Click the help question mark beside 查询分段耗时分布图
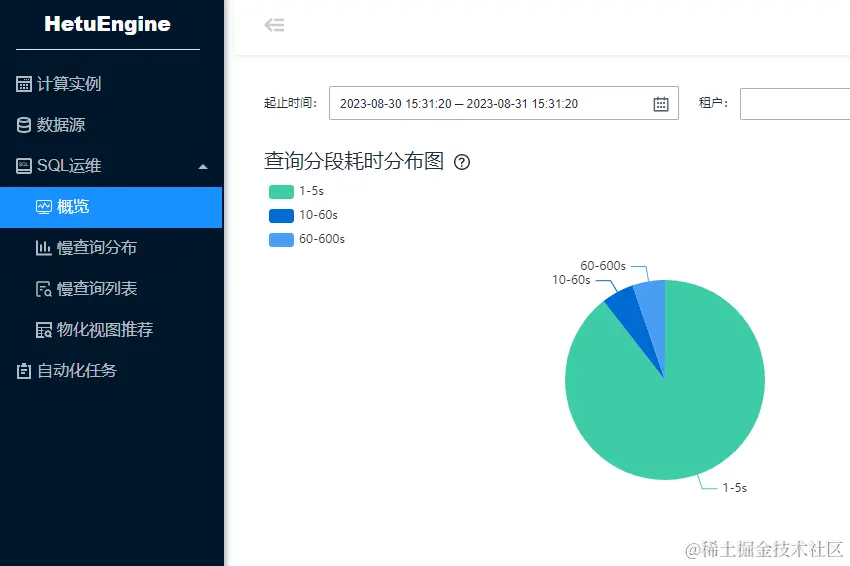 (x=462, y=162)
